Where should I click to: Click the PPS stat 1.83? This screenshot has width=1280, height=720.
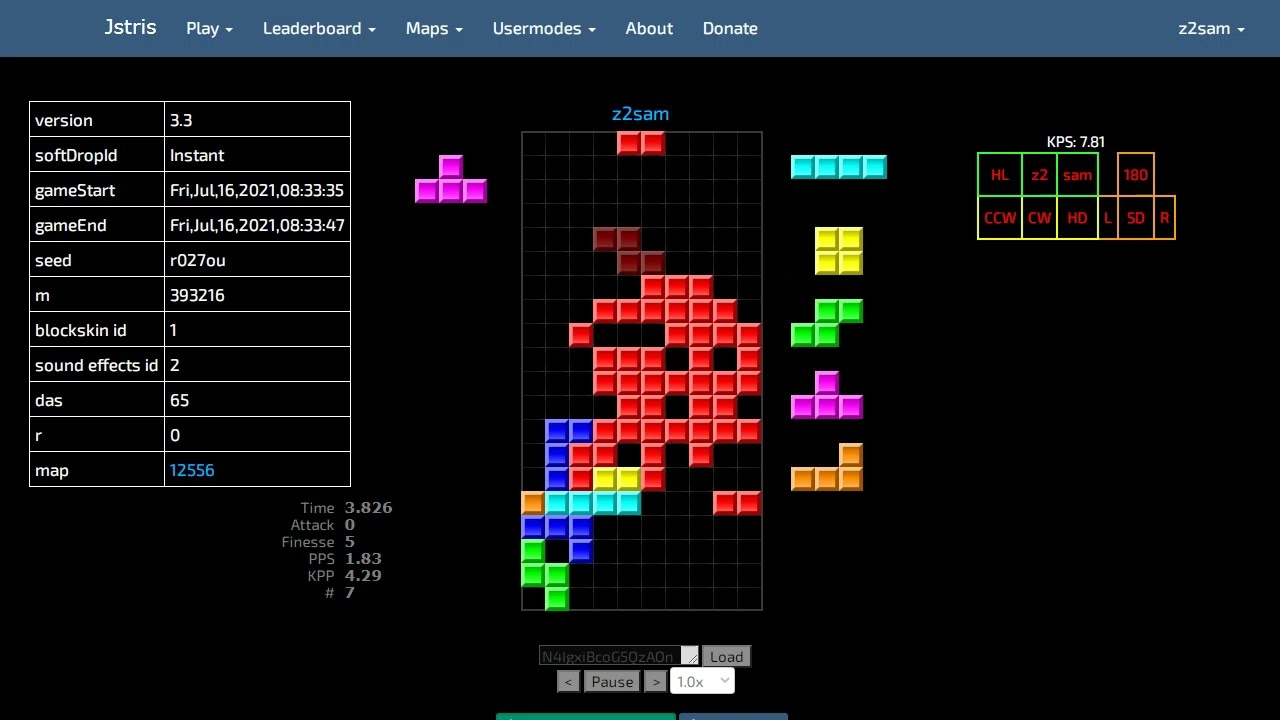[x=363, y=558]
